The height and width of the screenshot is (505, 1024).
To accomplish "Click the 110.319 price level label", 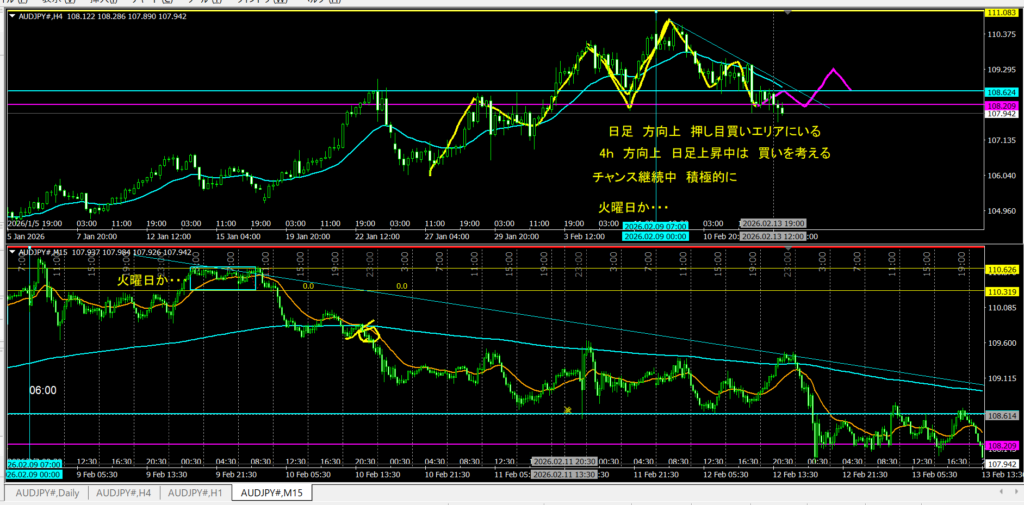I will tap(1001, 290).
